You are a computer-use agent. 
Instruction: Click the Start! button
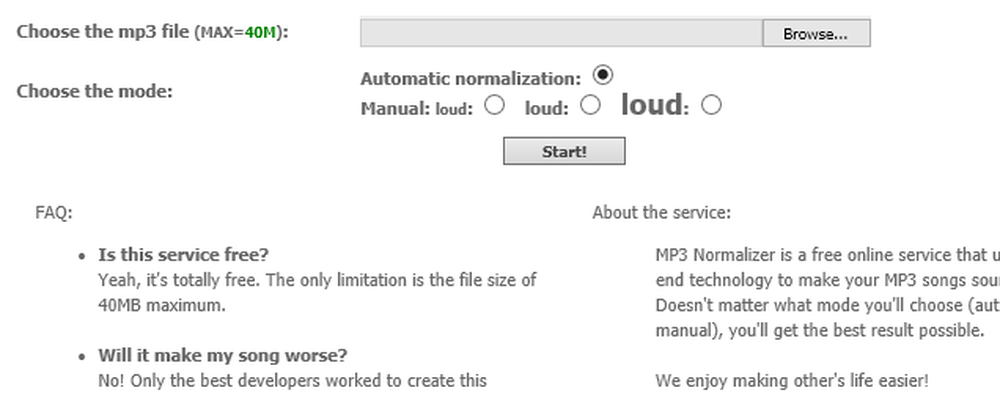564,151
